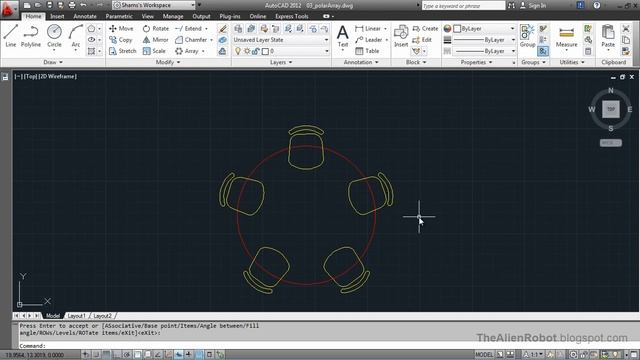The width and height of the screenshot is (640, 360).
Task: Click the Edit block tool
Action: pyautogui.click(x=422, y=40)
